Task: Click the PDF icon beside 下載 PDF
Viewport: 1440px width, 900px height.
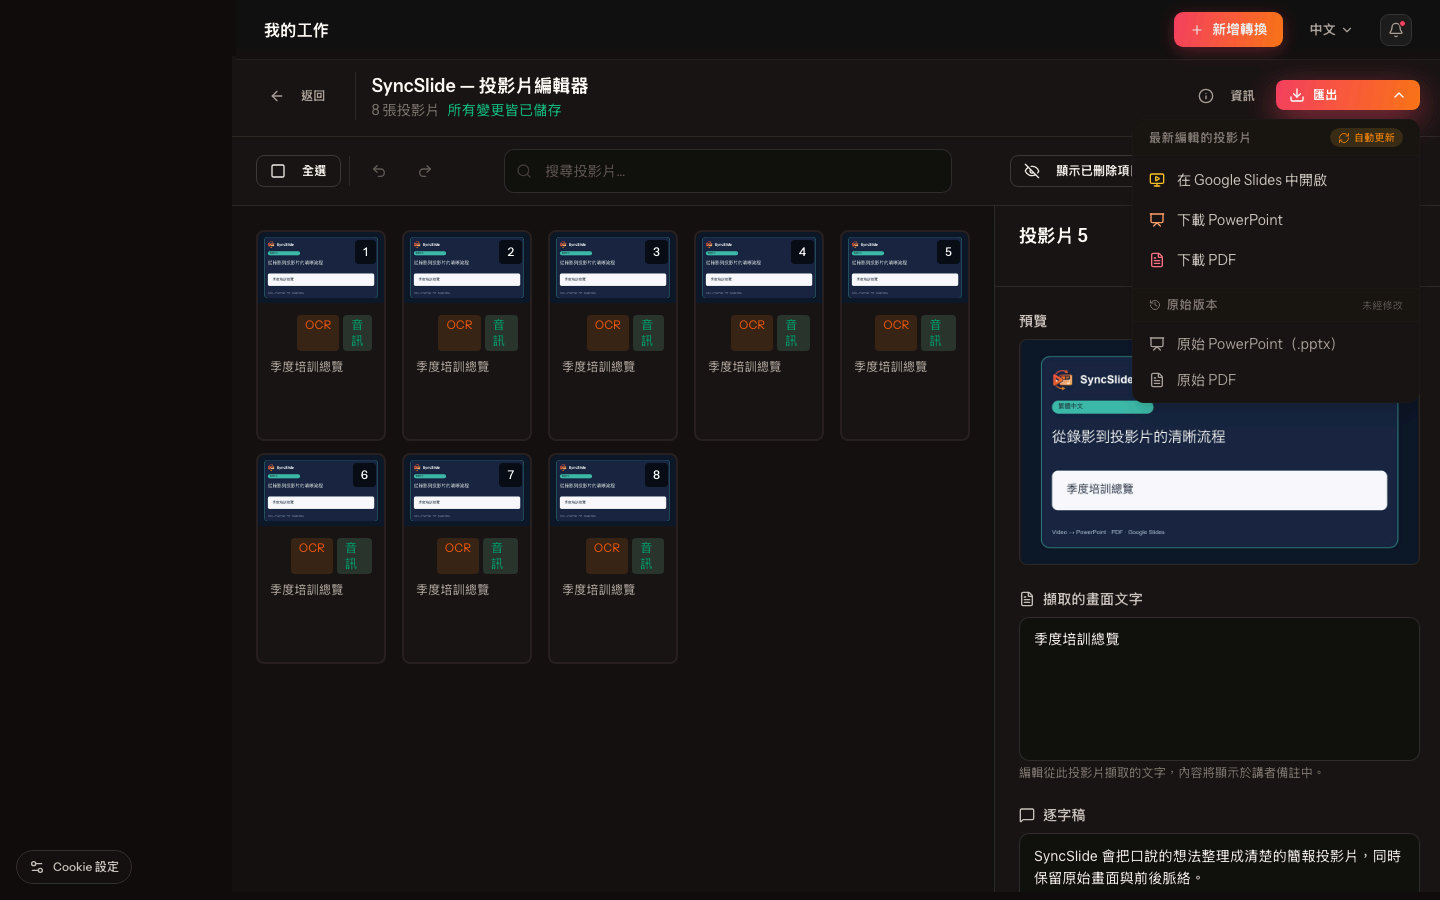Action: (1157, 260)
